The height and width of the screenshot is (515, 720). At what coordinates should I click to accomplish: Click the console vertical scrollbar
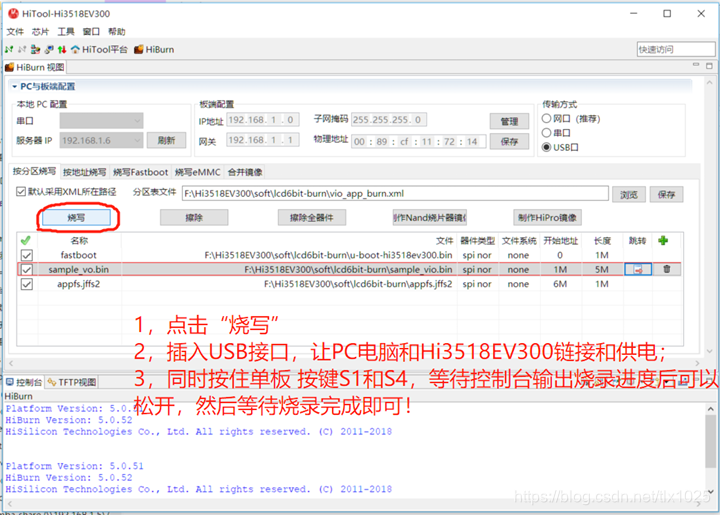pos(710,441)
